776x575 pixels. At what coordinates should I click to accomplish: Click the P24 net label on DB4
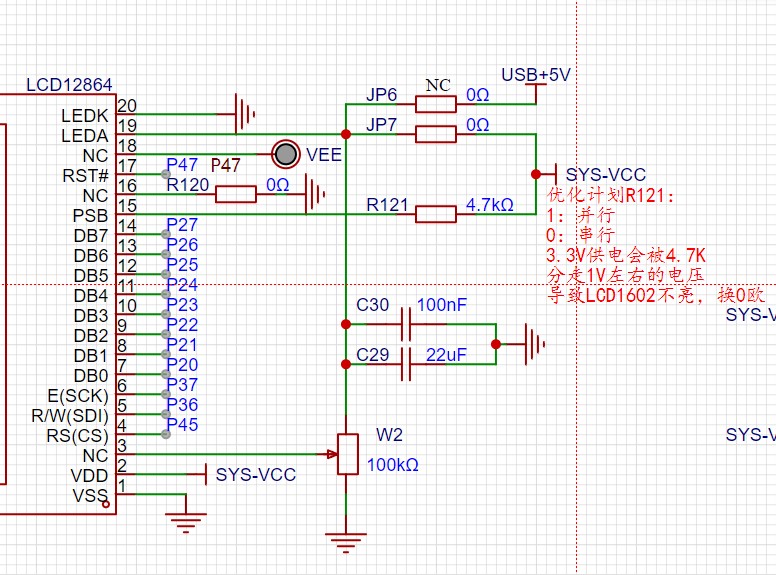point(182,285)
